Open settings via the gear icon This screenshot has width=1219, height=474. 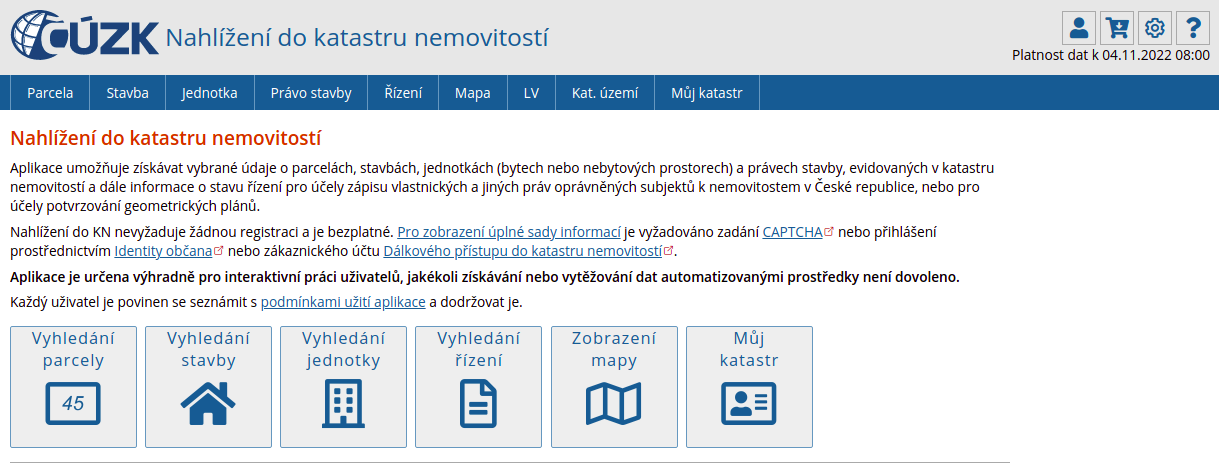pos(1155,28)
